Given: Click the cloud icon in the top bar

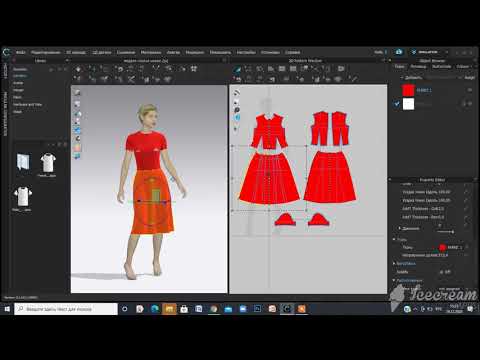Looking at the screenshot, I should pos(399,52).
